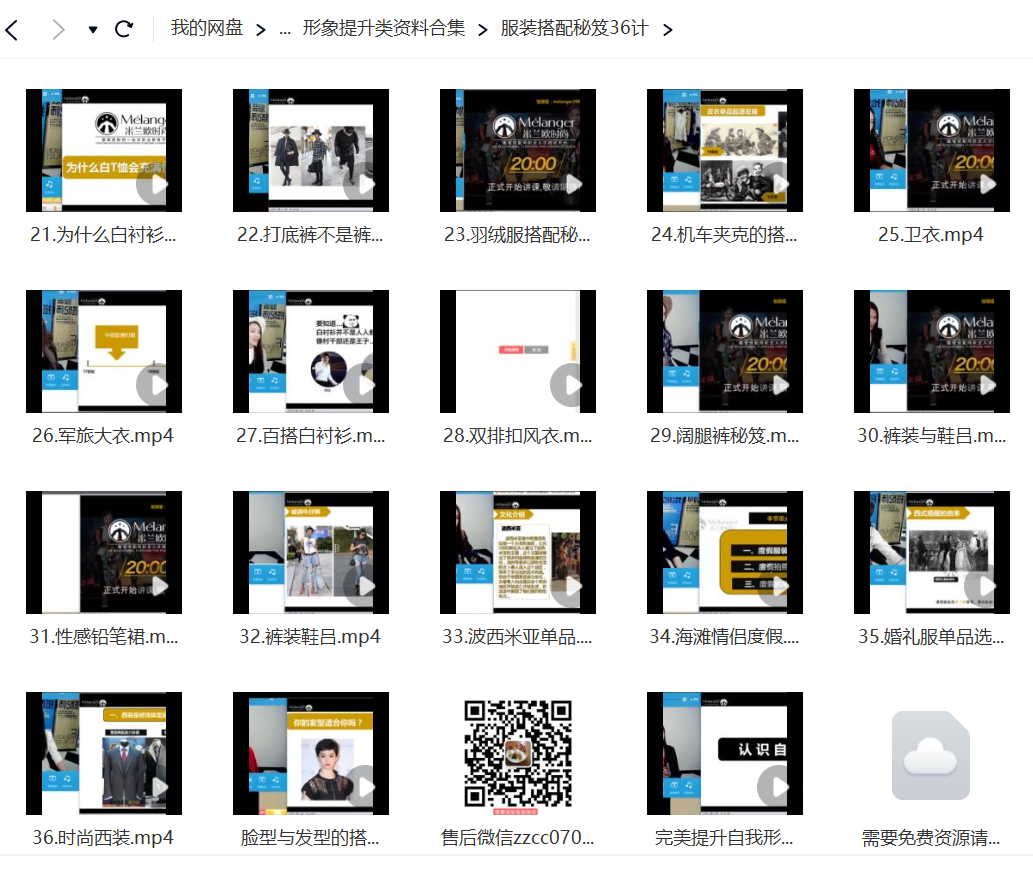Play video 脸型与发型的搭
Viewport: 1033px width, 869px height.
point(311,753)
